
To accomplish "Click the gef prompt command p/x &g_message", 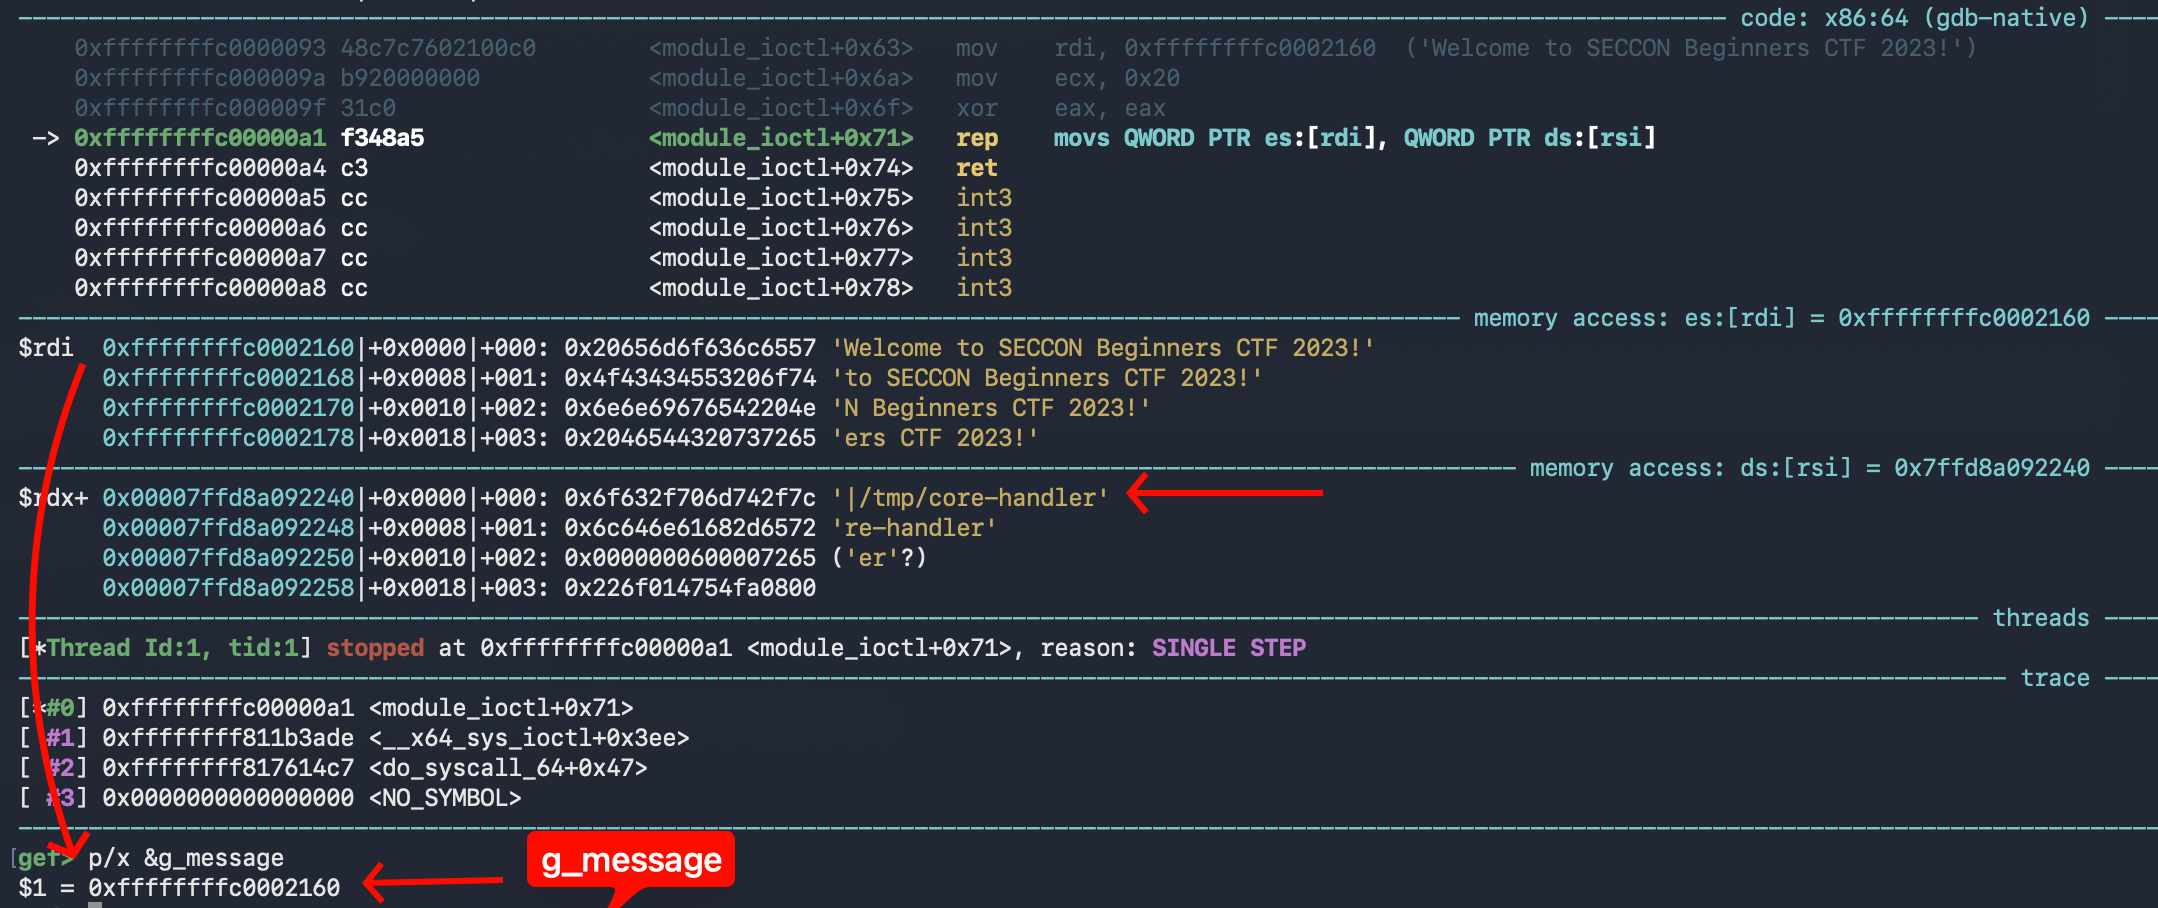I will (x=186, y=858).
